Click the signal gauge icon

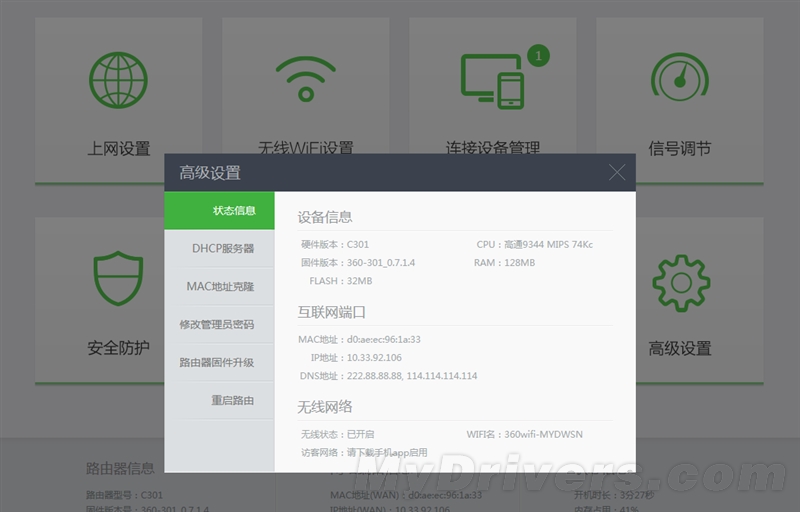(x=680, y=80)
